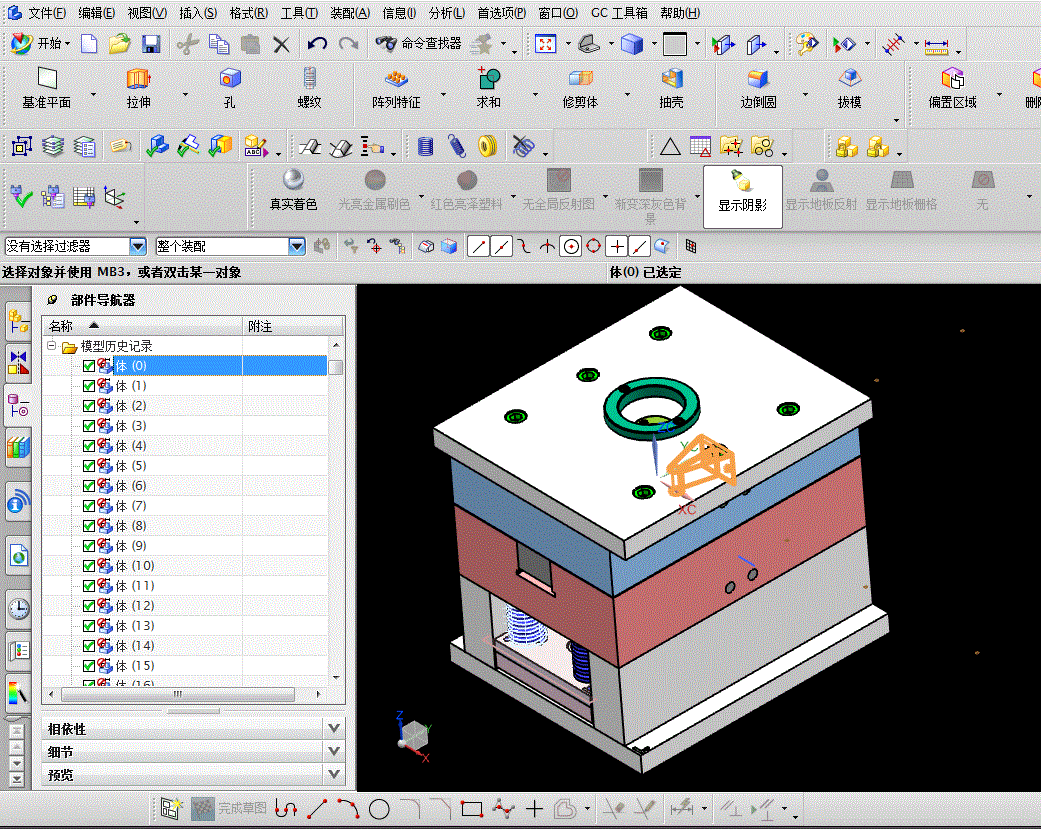The width and height of the screenshot is (1041, 829).
Task: Click the 显示阴影 button
Action: click(742, 196)
